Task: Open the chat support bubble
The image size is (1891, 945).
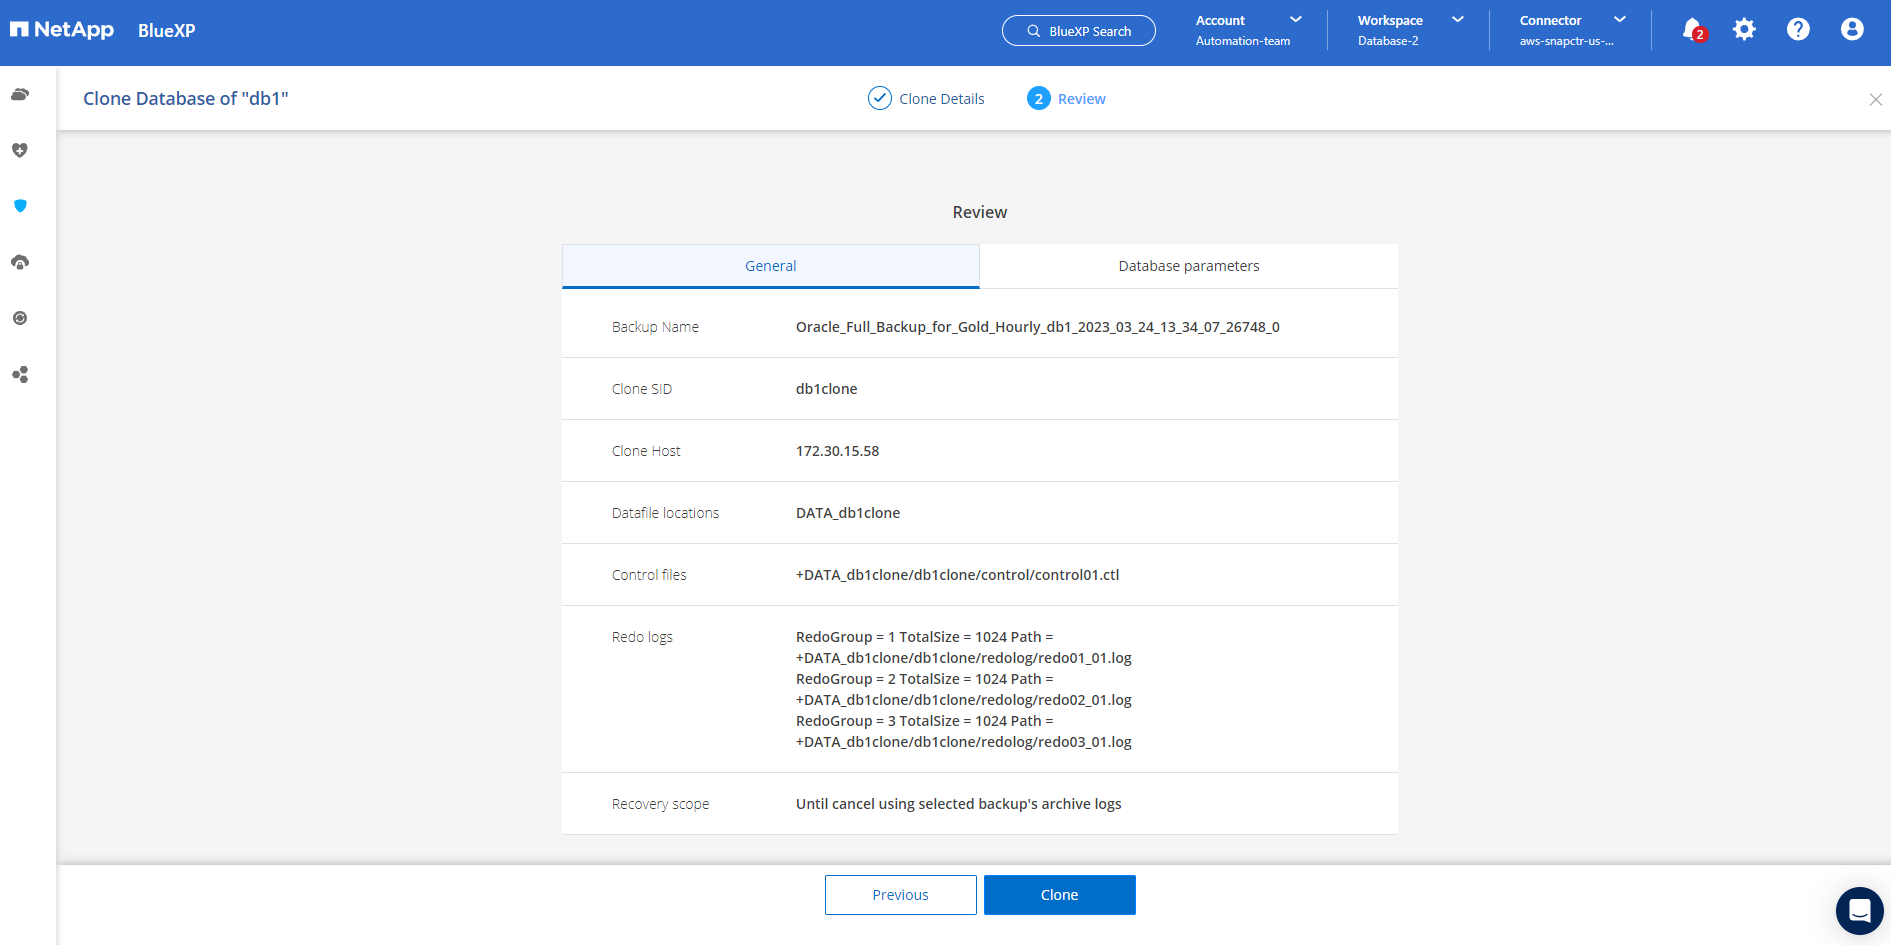Action: pyautogui.click(x=1859, y=911)
